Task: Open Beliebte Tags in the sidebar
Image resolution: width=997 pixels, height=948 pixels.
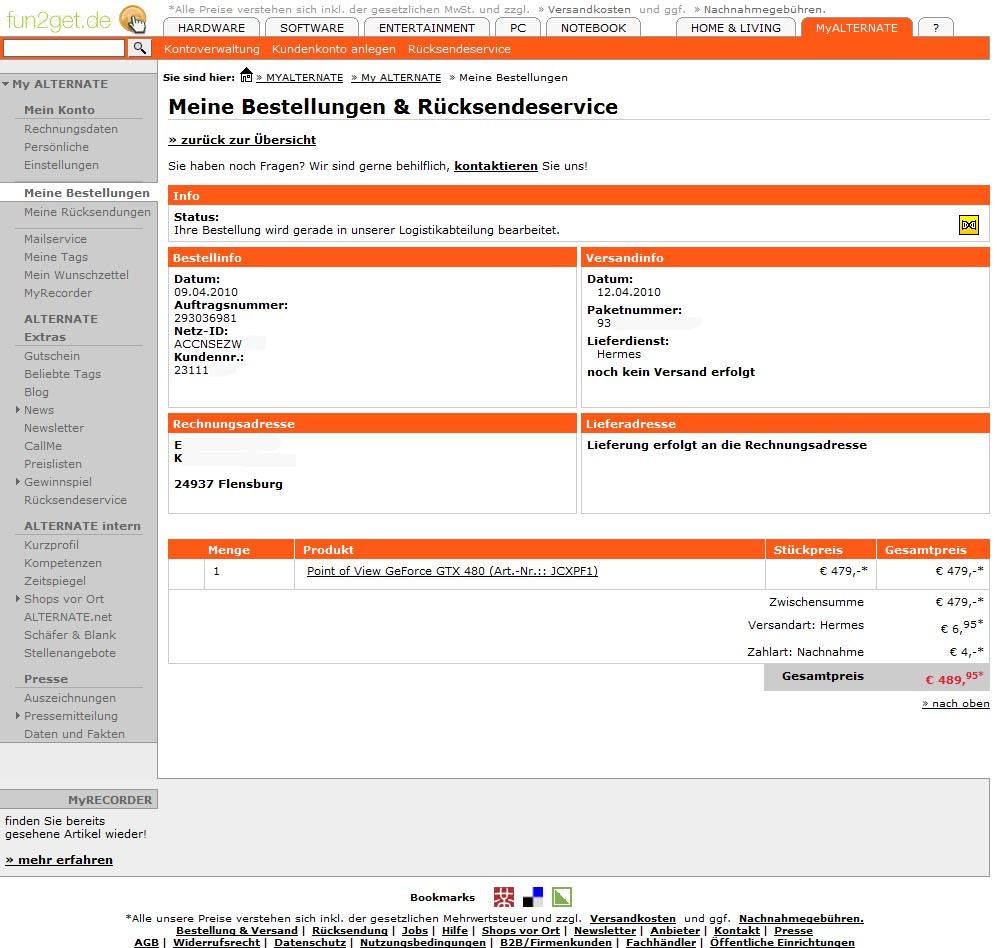Action: [x=62, y=374]
